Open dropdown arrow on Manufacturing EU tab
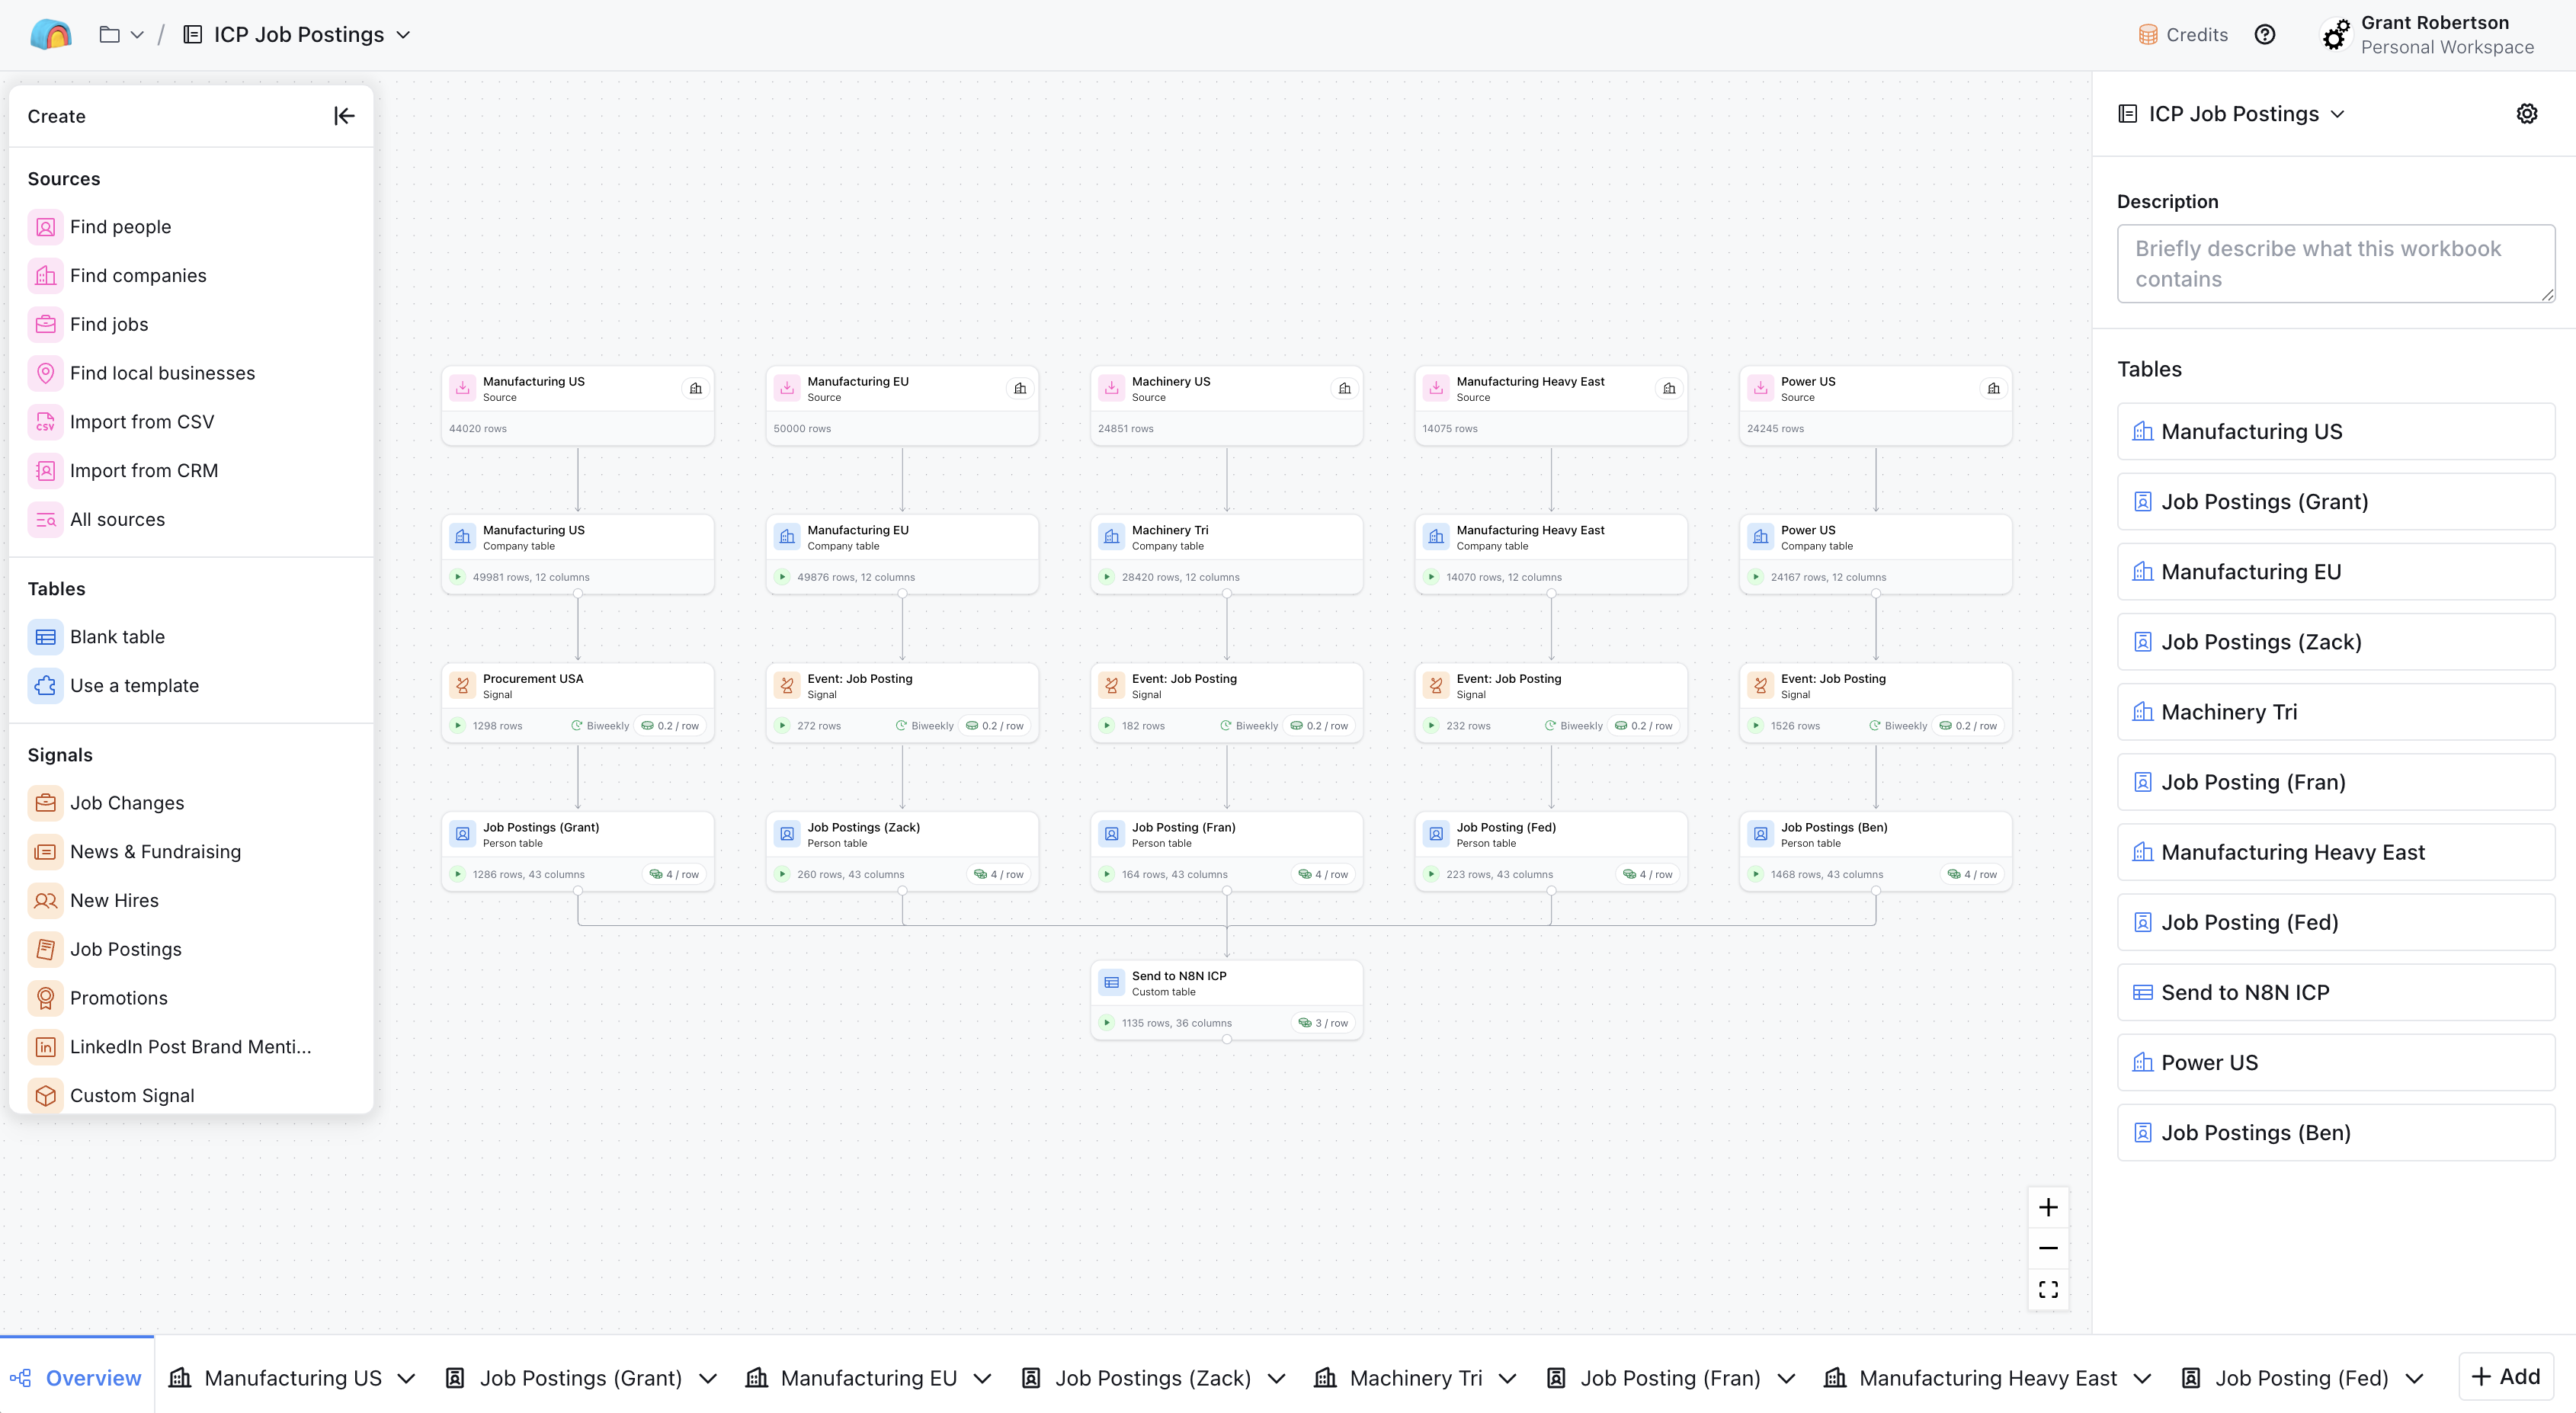 [x=983, y=1379]
